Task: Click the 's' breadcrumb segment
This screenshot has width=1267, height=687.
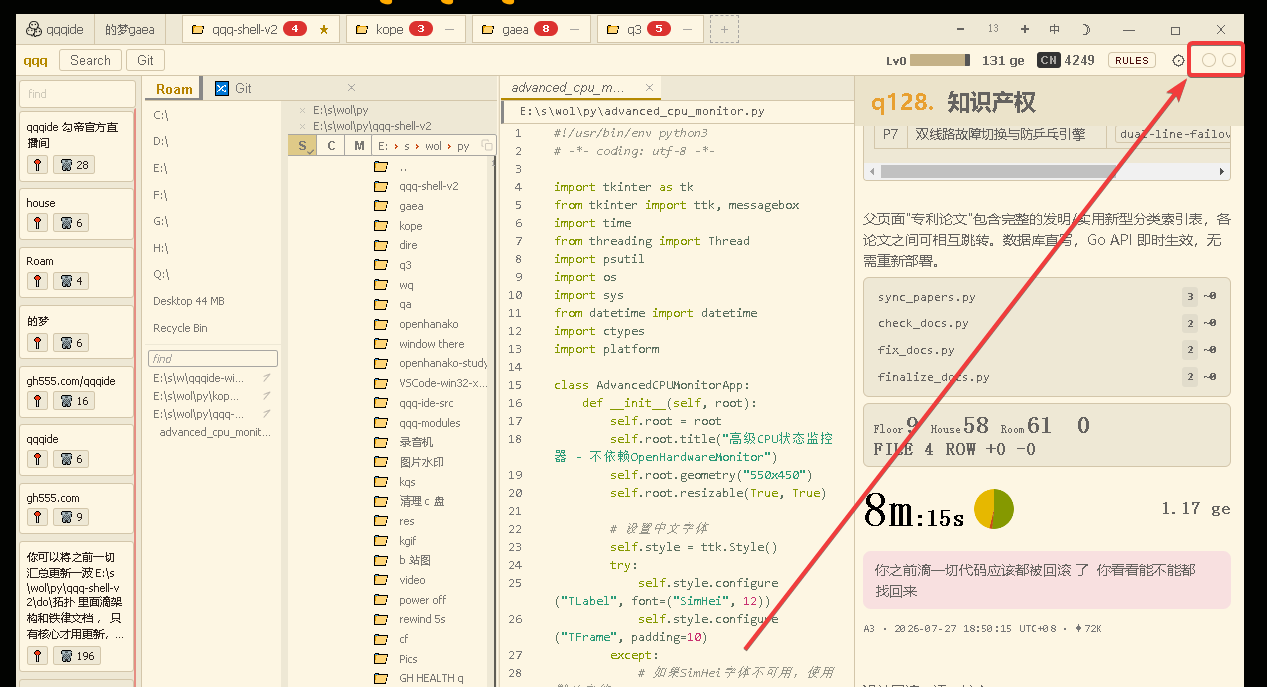Action: click(x=406, y=146)
